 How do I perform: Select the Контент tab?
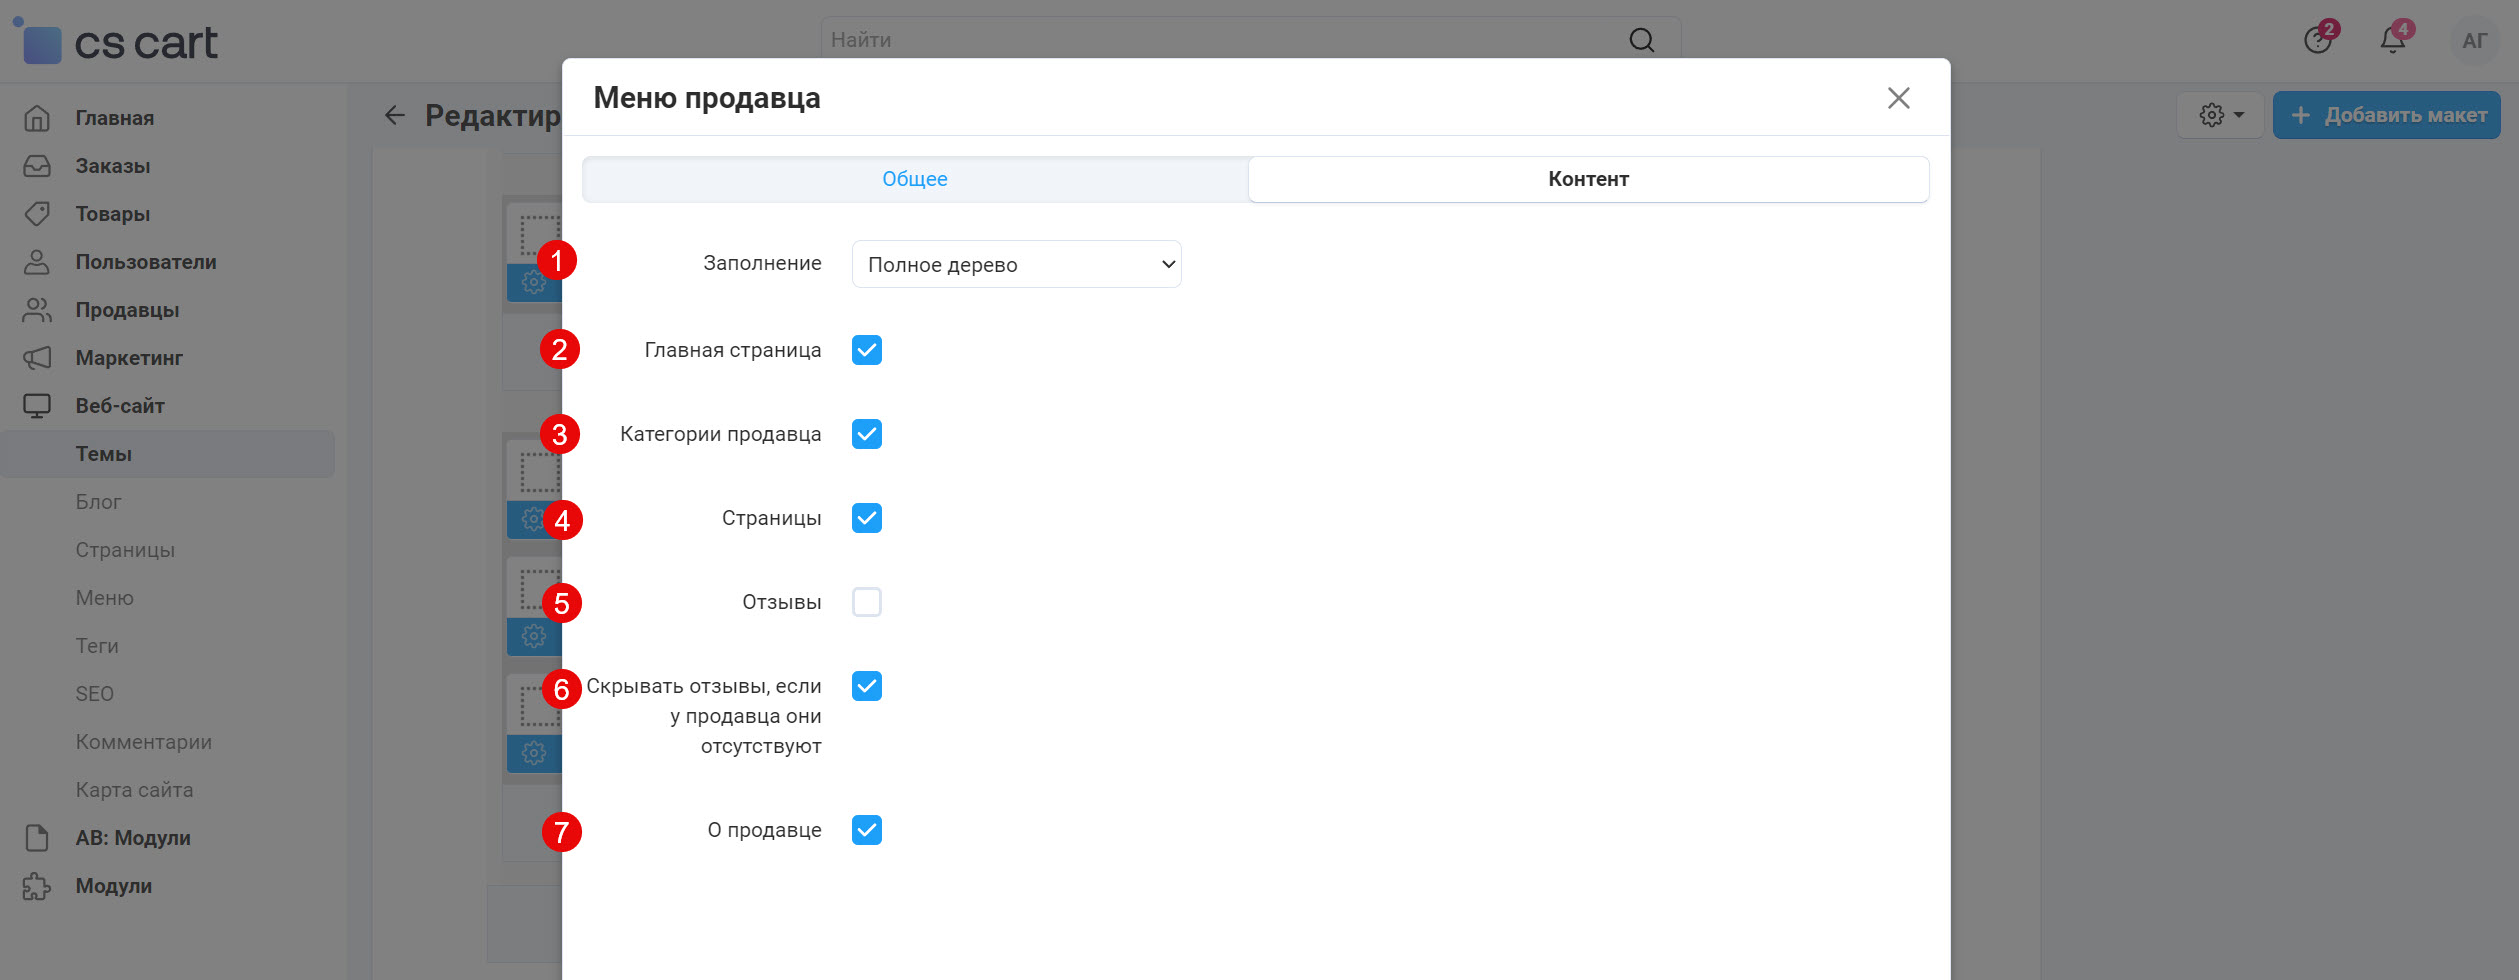1587,179
